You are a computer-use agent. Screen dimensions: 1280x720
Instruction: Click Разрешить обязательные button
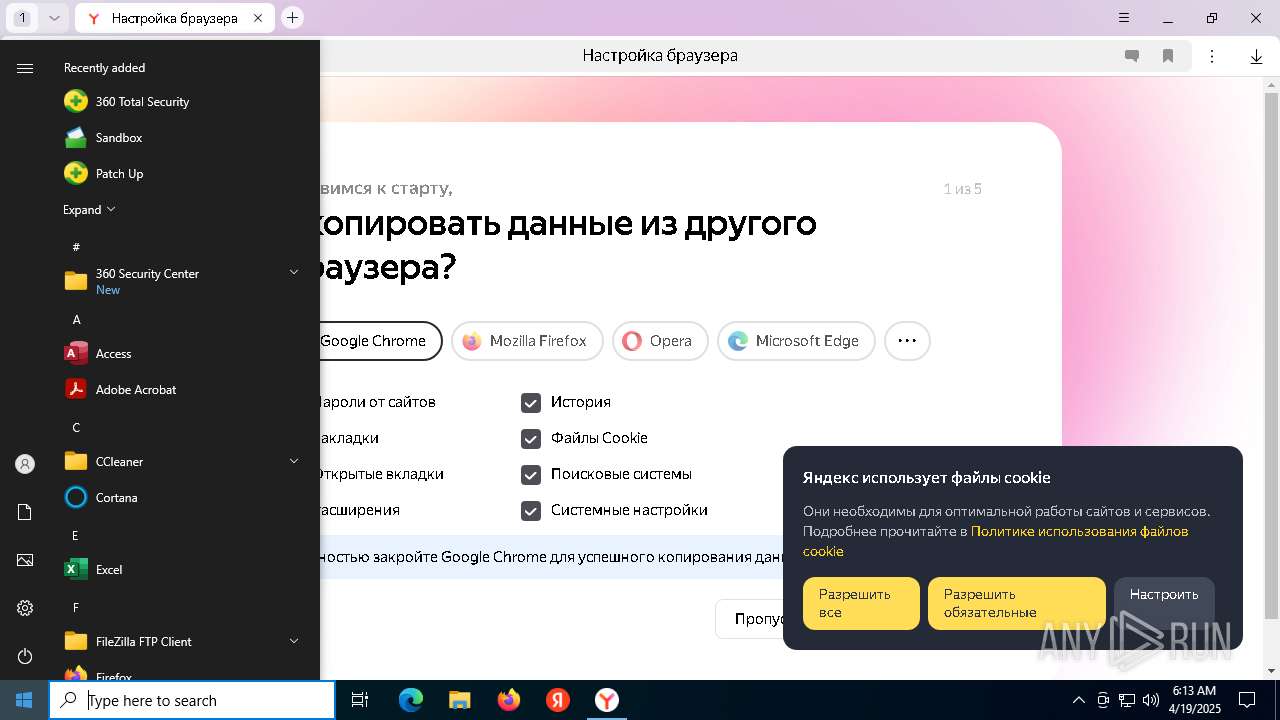point(1017,603)
